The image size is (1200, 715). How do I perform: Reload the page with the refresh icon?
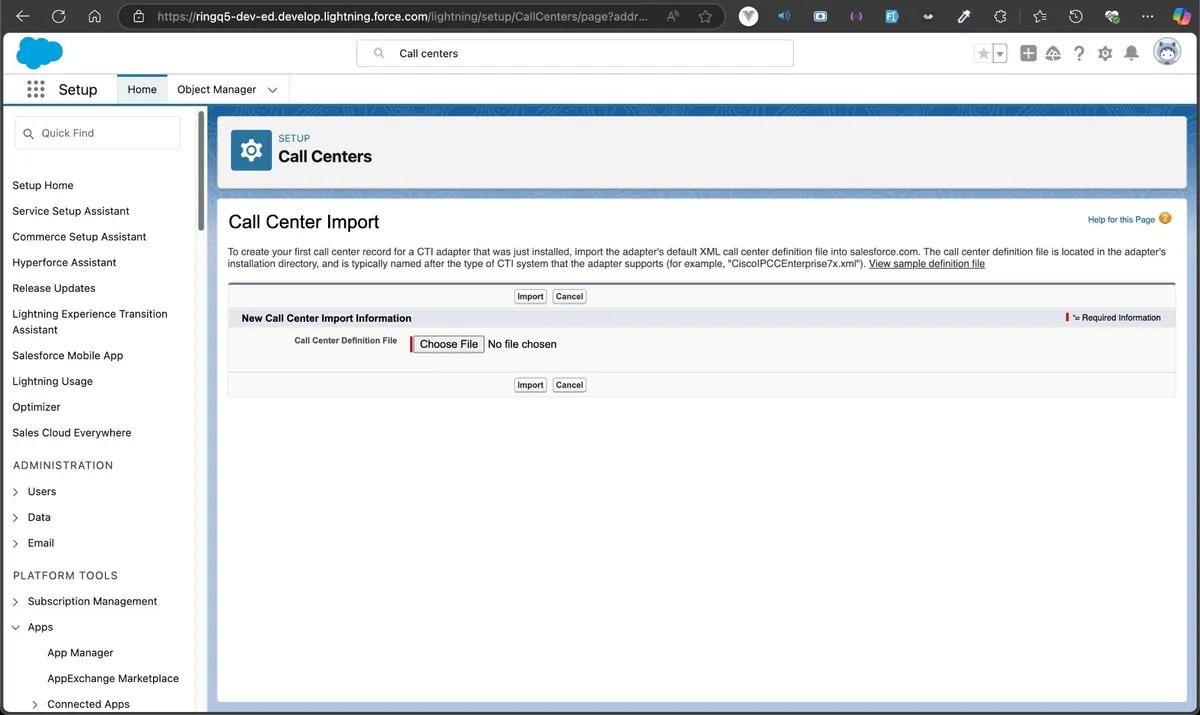coord(58,16)
